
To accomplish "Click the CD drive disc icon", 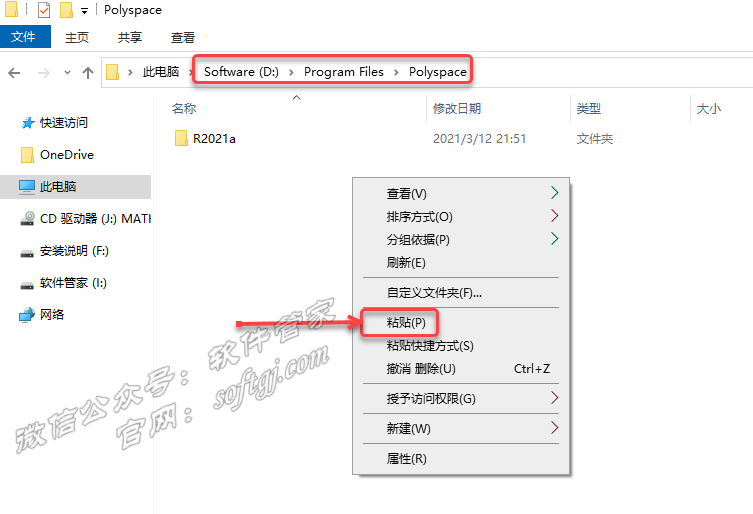I will point(27,219).
